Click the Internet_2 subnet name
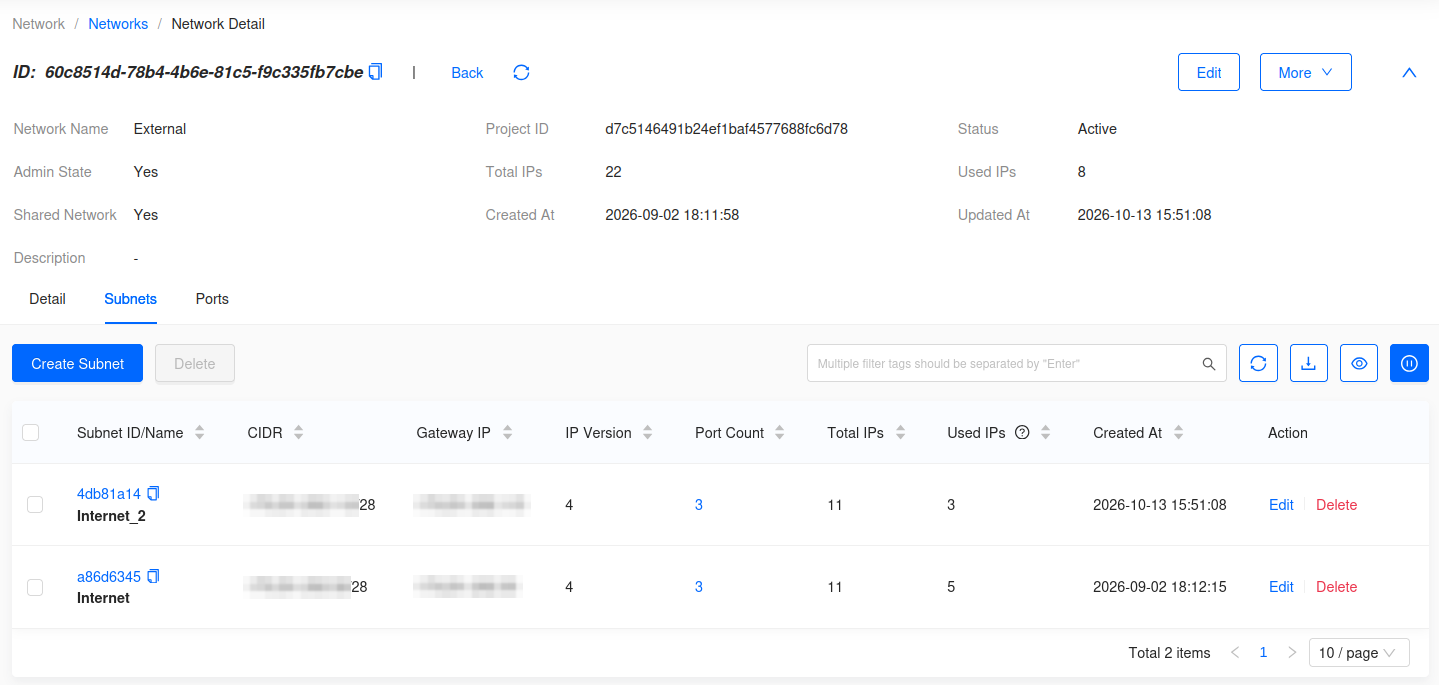The image size is (1439, 685). point(111,516)
